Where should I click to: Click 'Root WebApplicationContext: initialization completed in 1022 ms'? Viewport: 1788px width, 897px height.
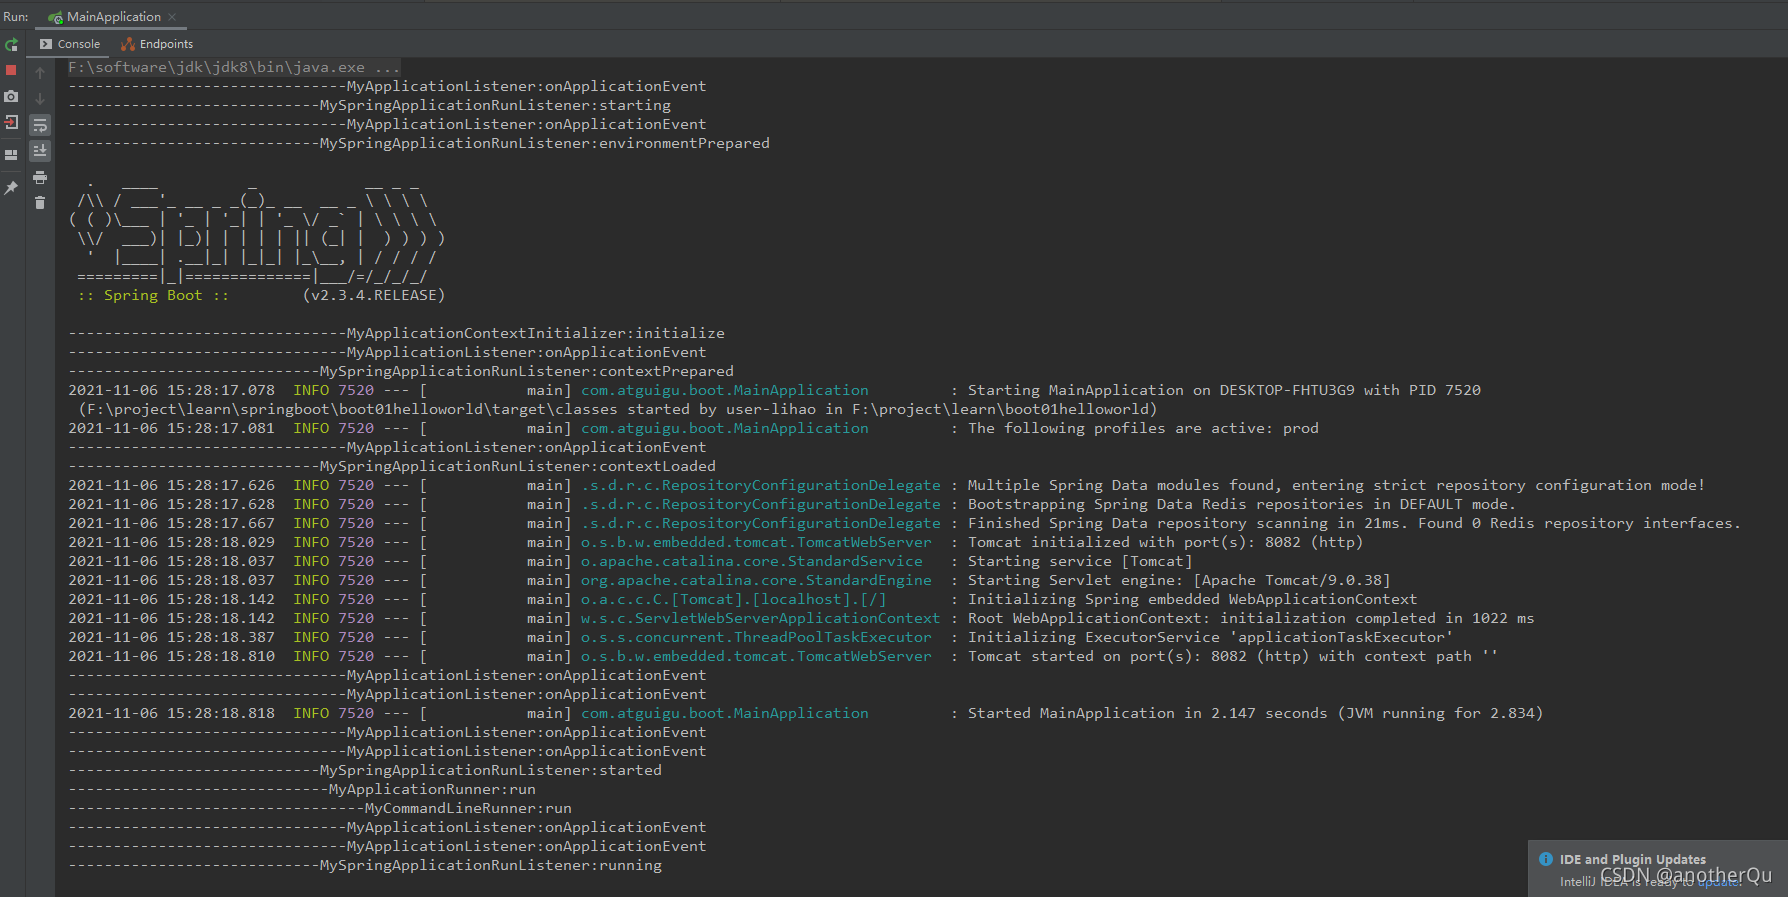pos(1251,618)
